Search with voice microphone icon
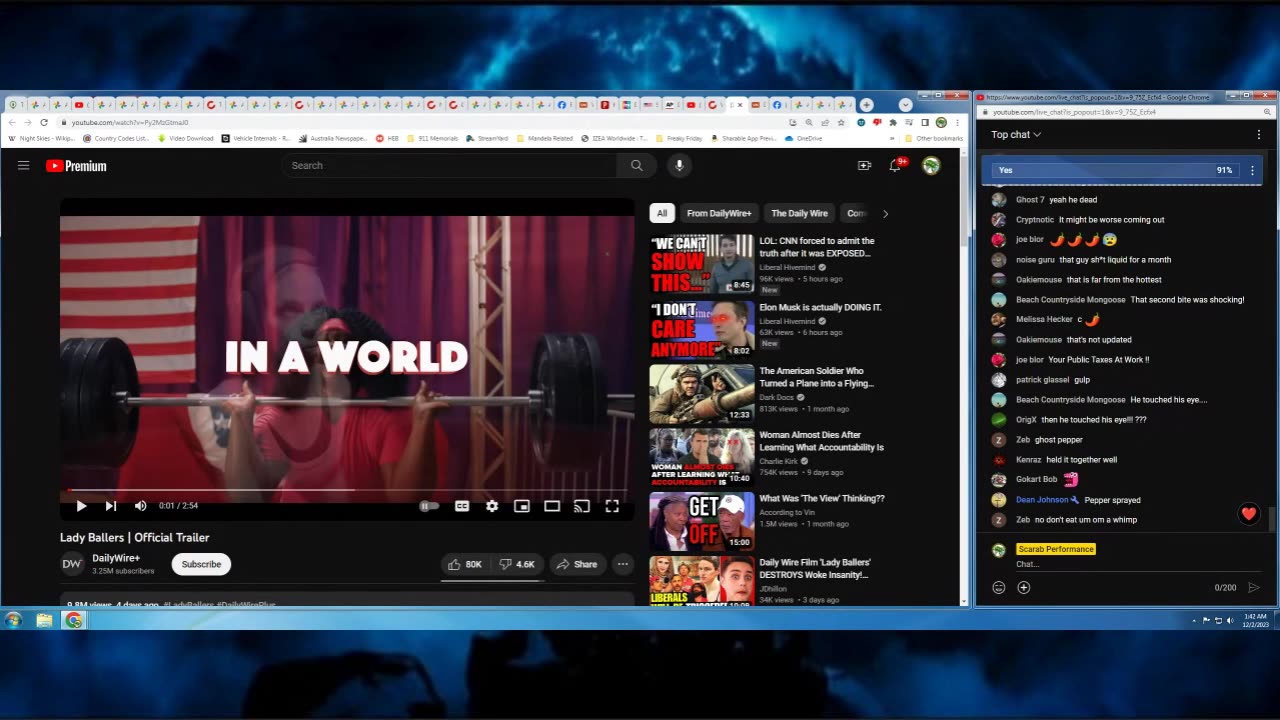 point(679,165)
